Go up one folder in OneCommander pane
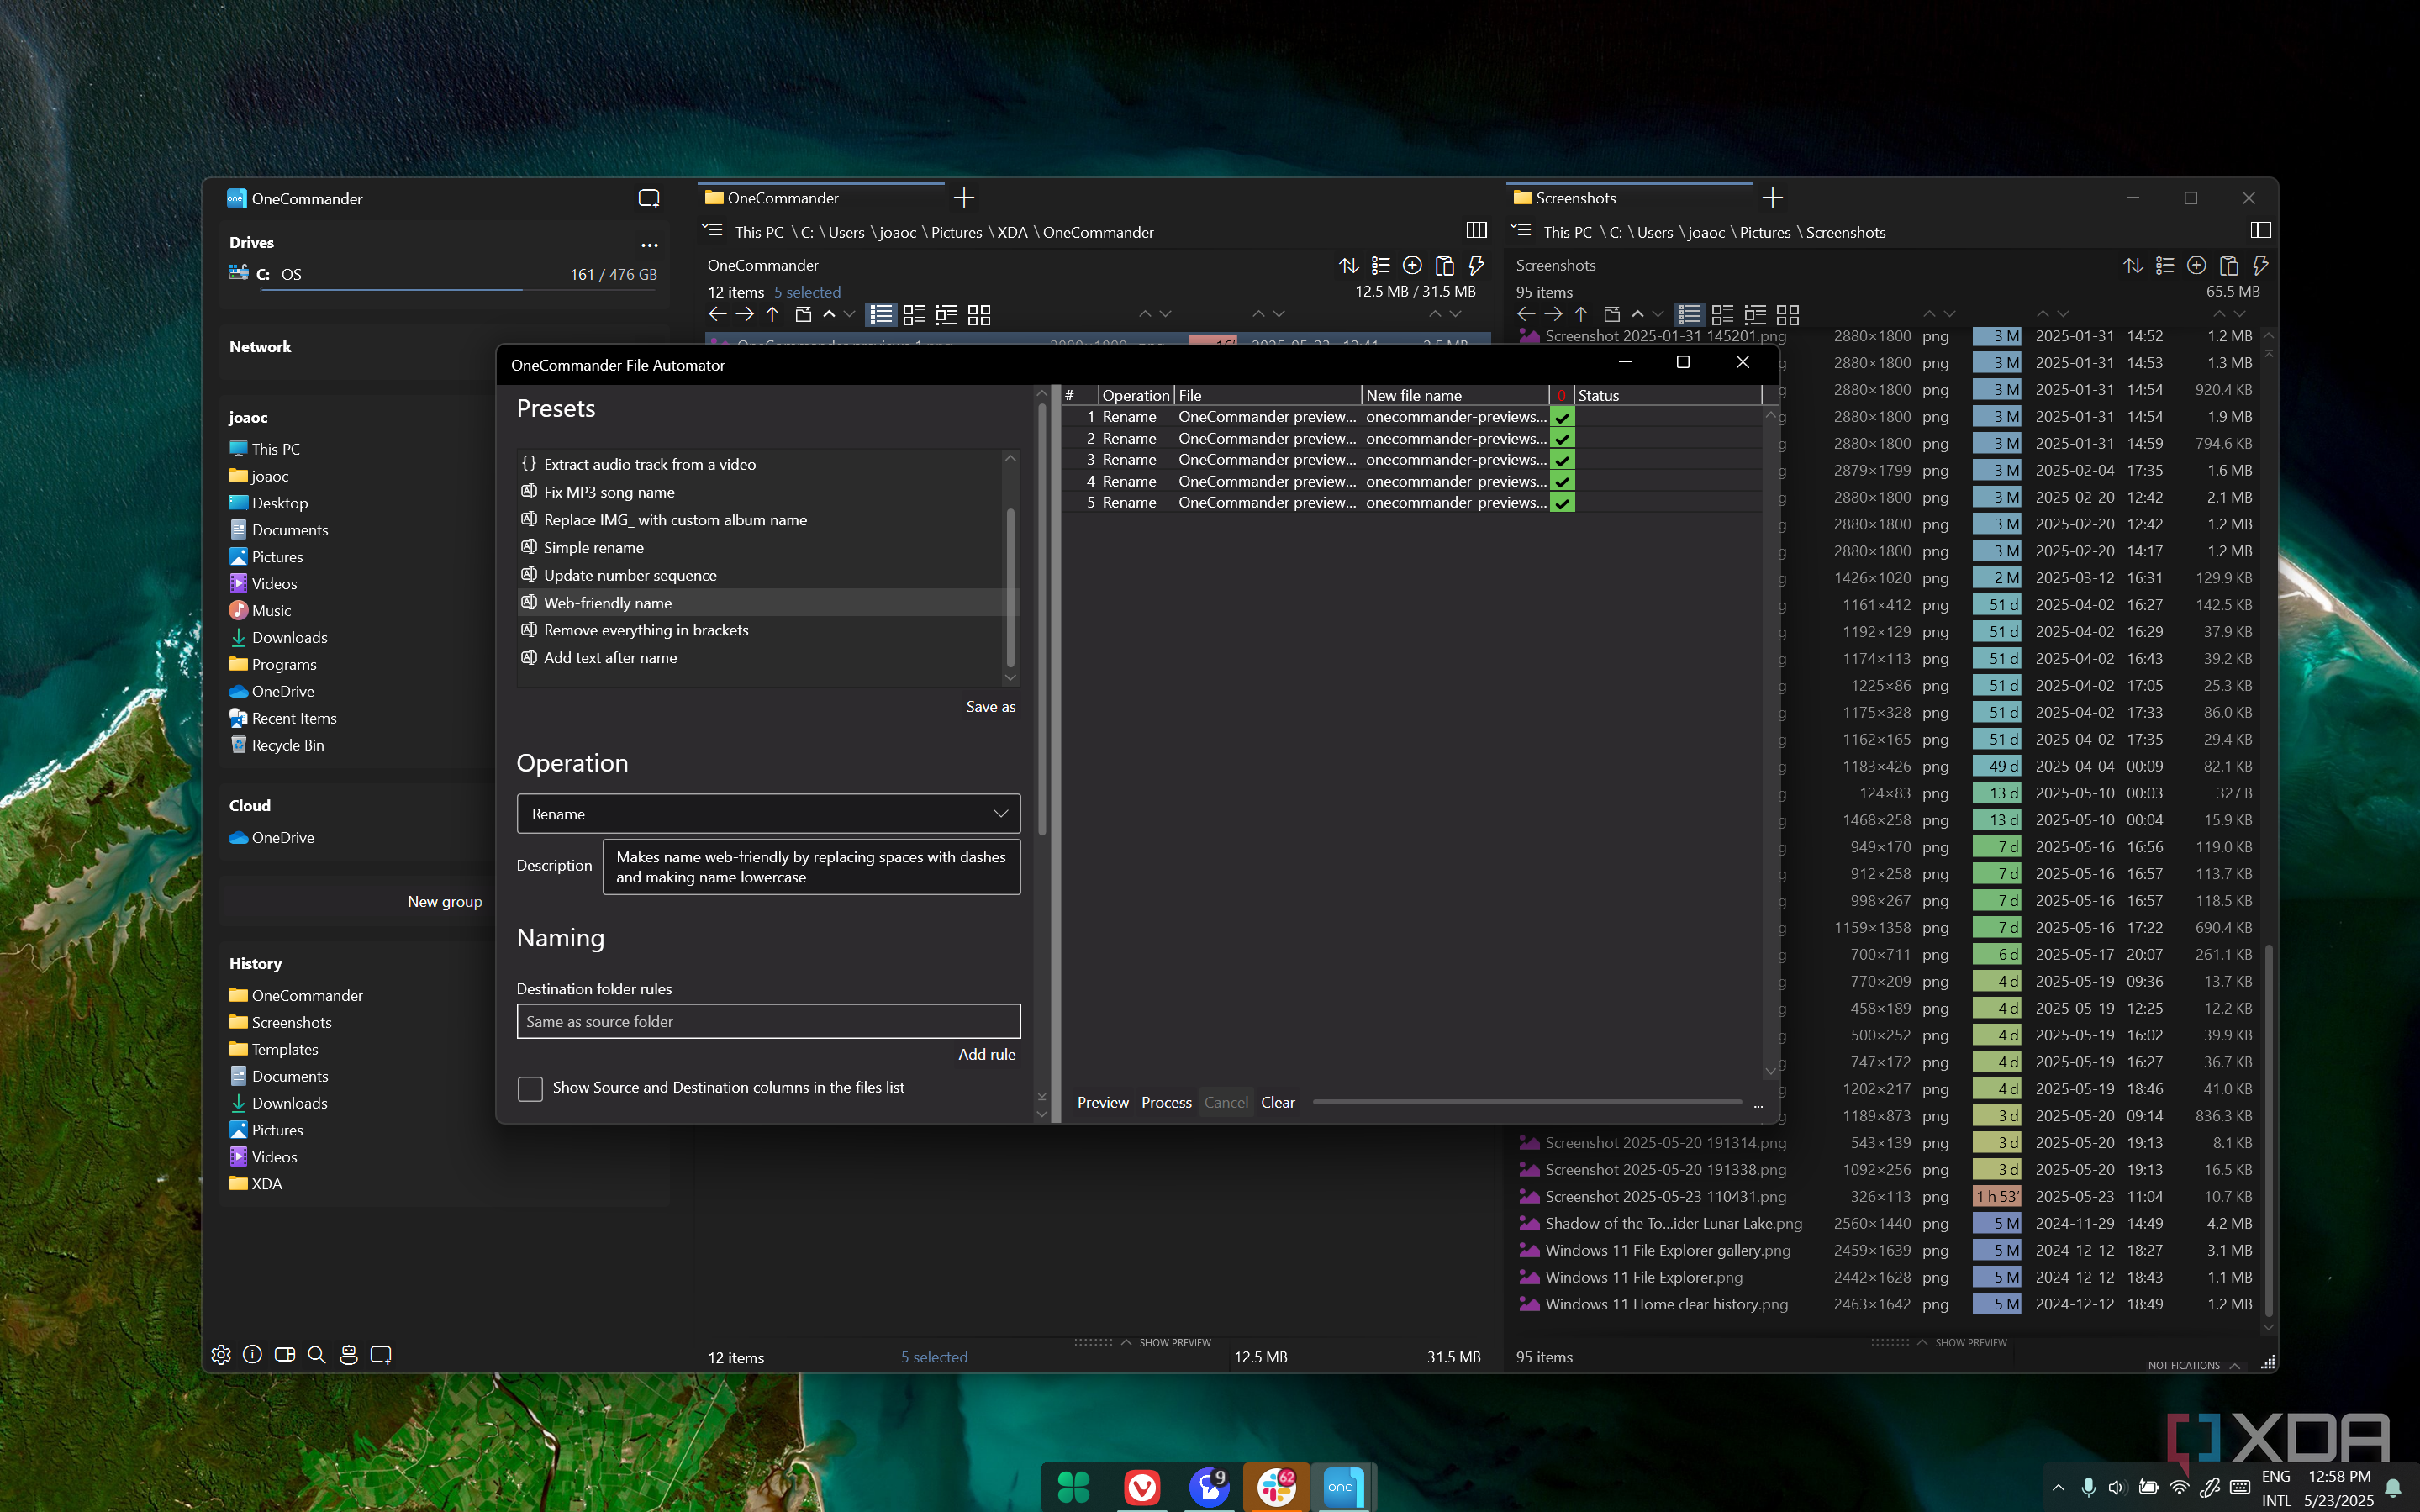The width and height of the screenshot is (2420, 1512). click(772, 314)
